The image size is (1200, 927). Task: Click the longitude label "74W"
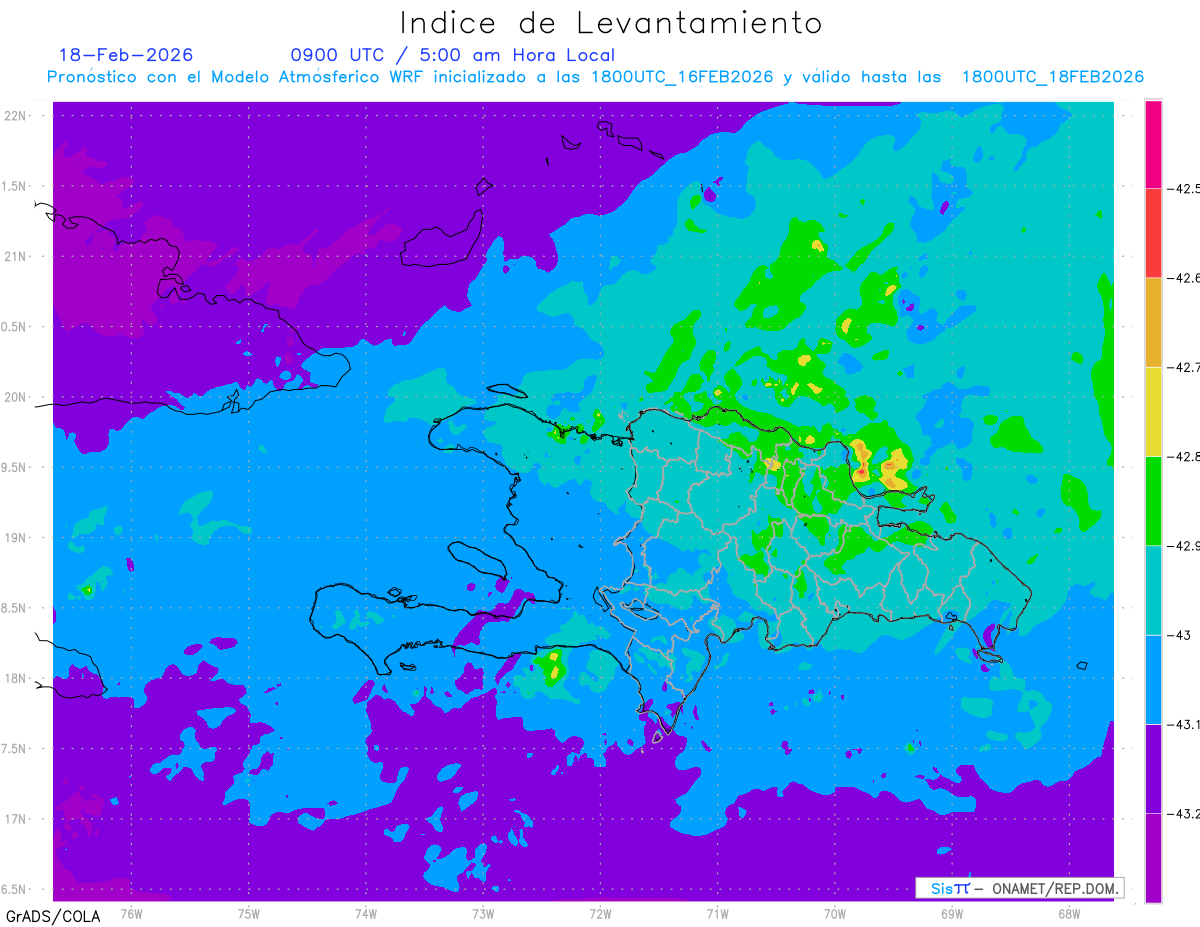pyautogui.click(x=366, y=913)
